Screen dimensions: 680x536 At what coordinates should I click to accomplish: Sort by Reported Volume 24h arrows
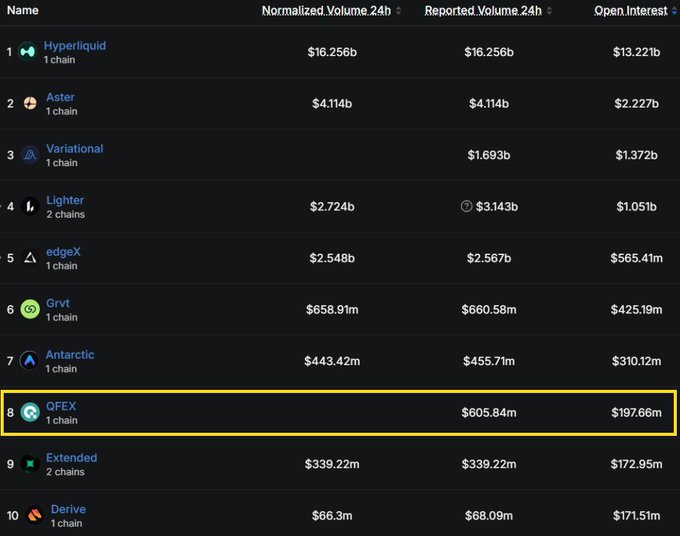(x=549, y=10)
